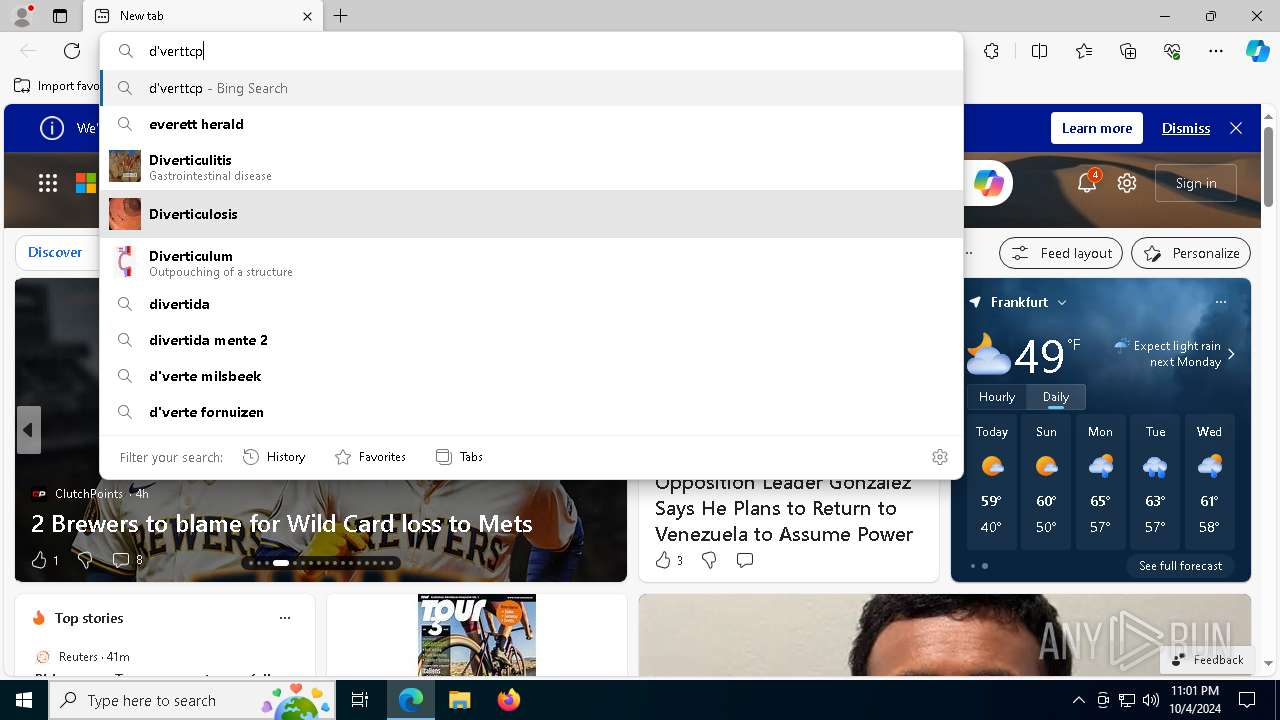Open Opposition Leader Gonzalez headline
Viewport: 1280px width, 720px height.
pos(784,508)
